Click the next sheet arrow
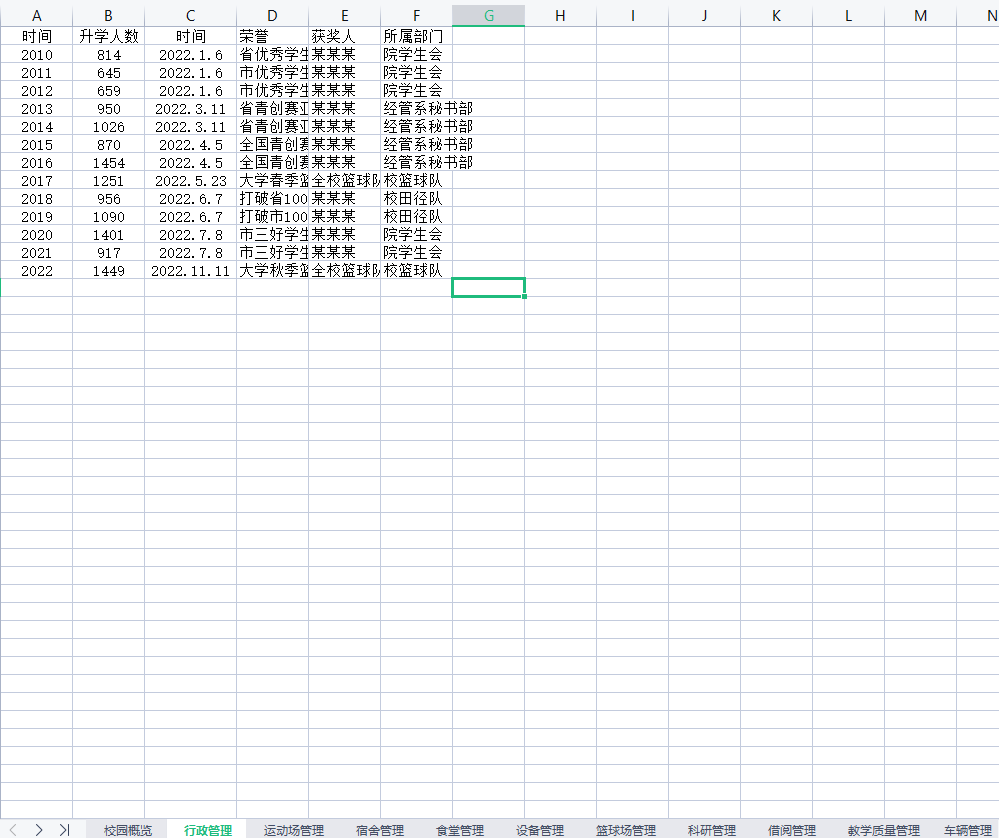 [39, 829]
